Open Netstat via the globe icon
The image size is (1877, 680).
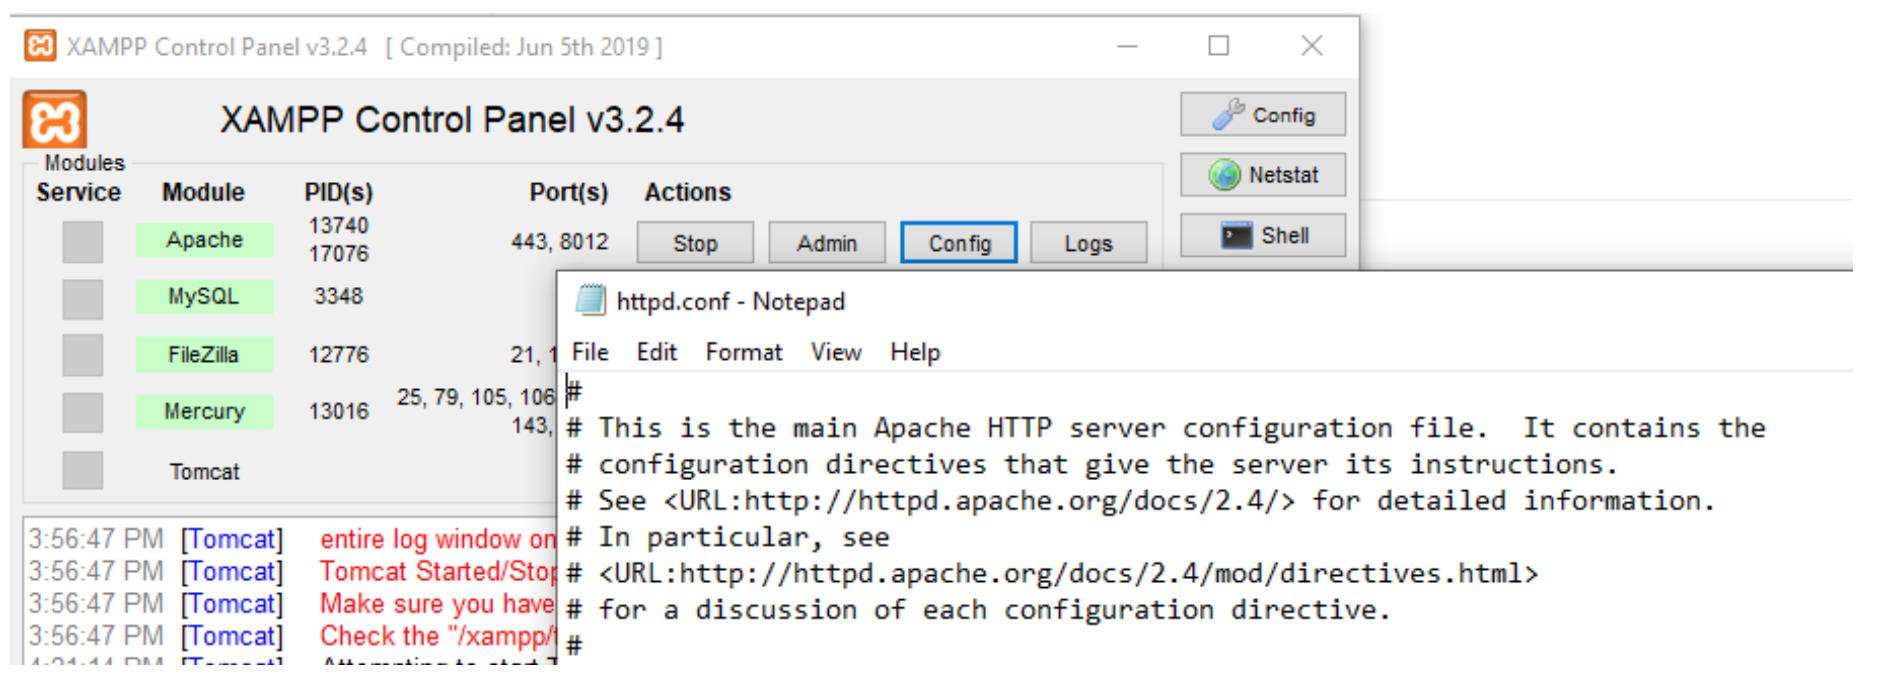1262,174
